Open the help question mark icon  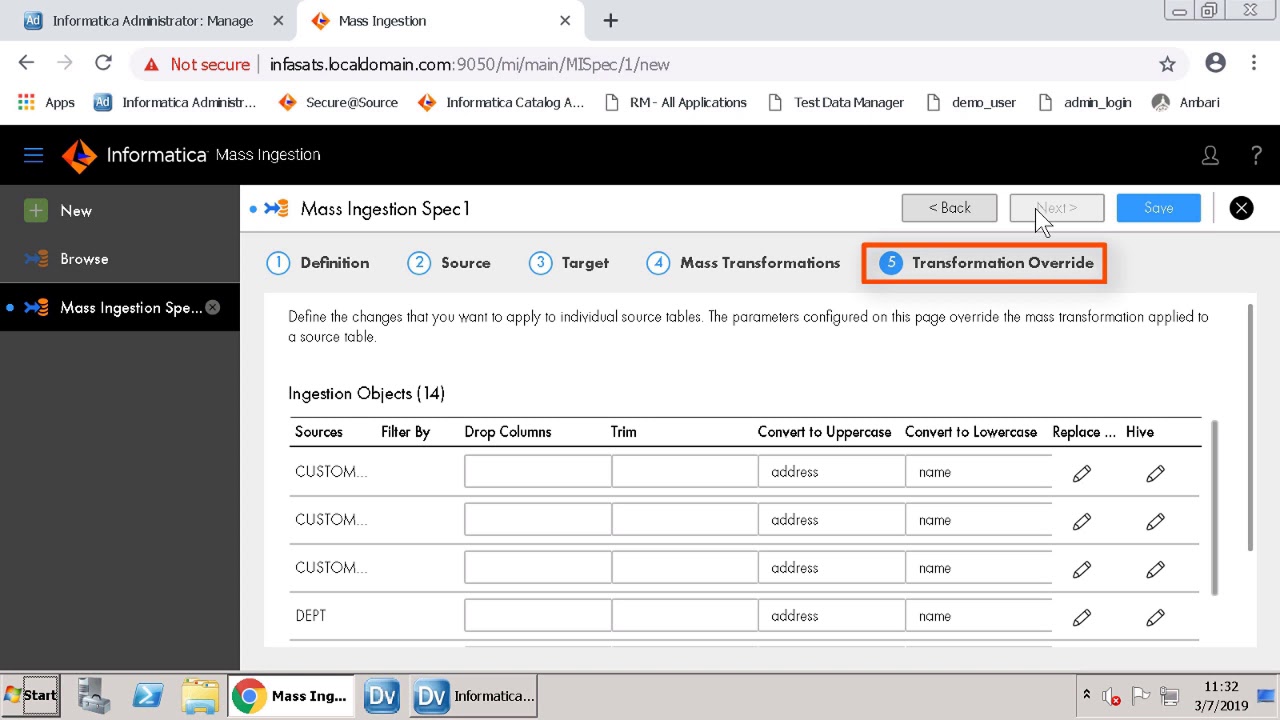1256,155
